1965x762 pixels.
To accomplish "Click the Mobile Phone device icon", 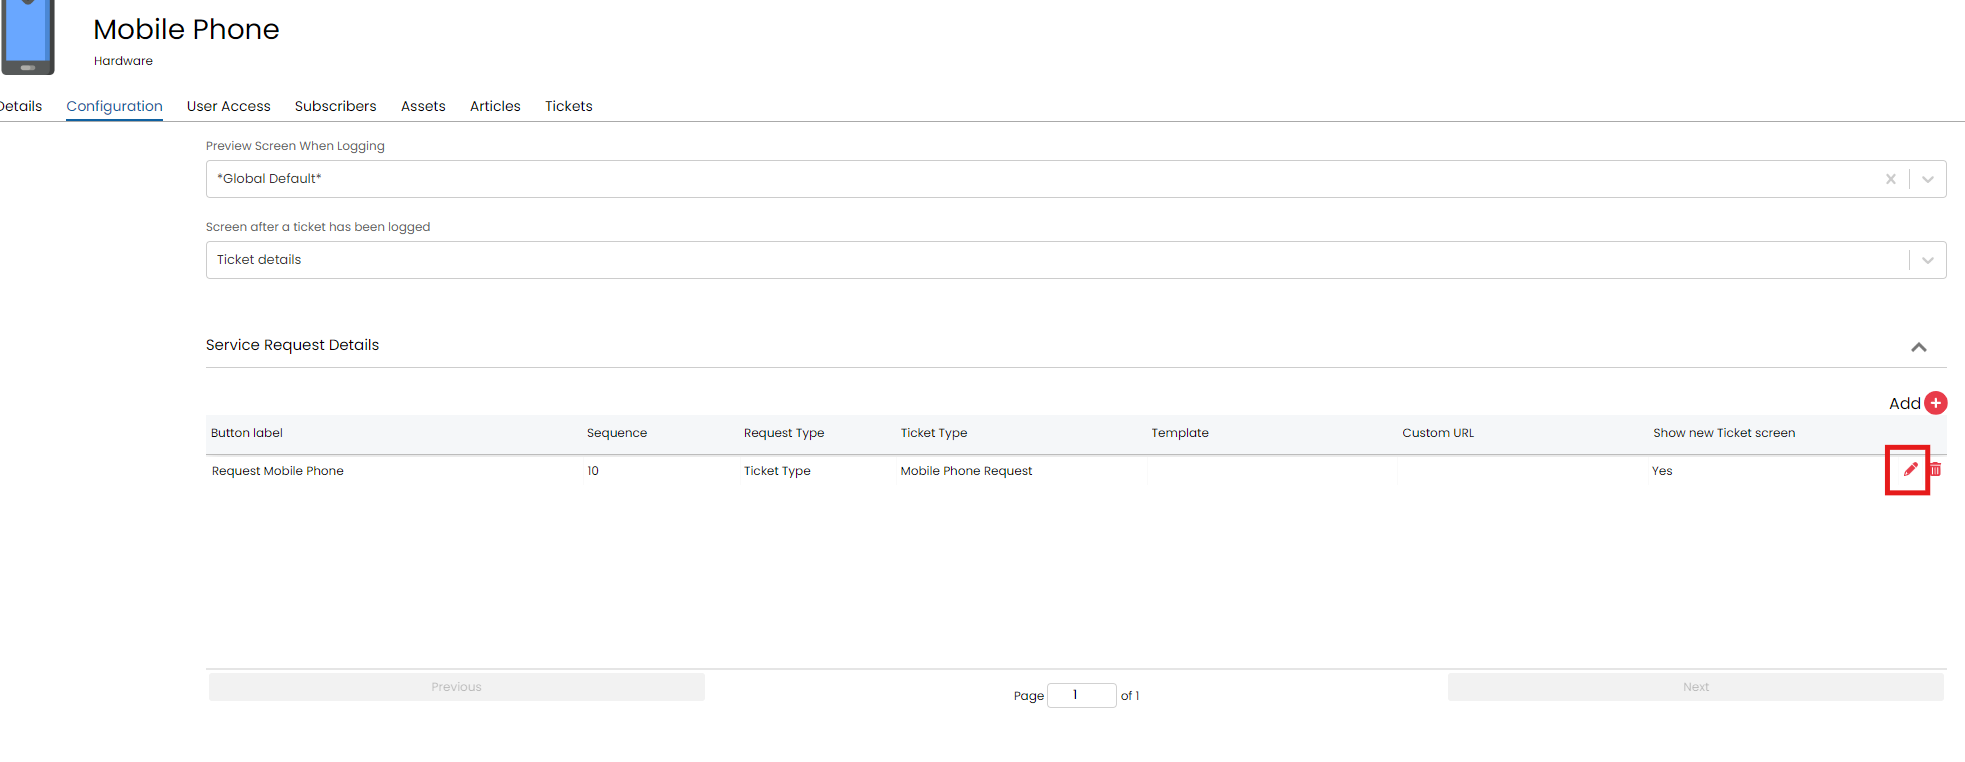I will click(x=28, y=37).
